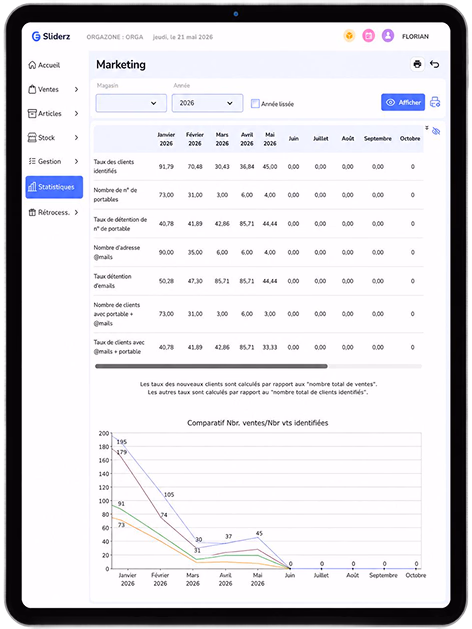Expand the Articles menu chevron
Image resolution: width=472 pixels, height=629 pixels.
(x=76, y=114)
